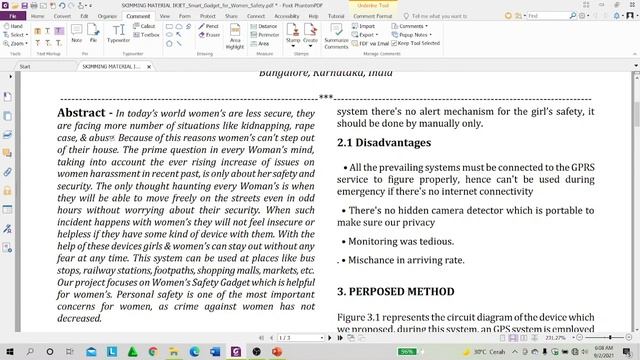The image size is (640, 360).
Task: Open the Bookmarks panel in sidebar
Action: (7, 97)
